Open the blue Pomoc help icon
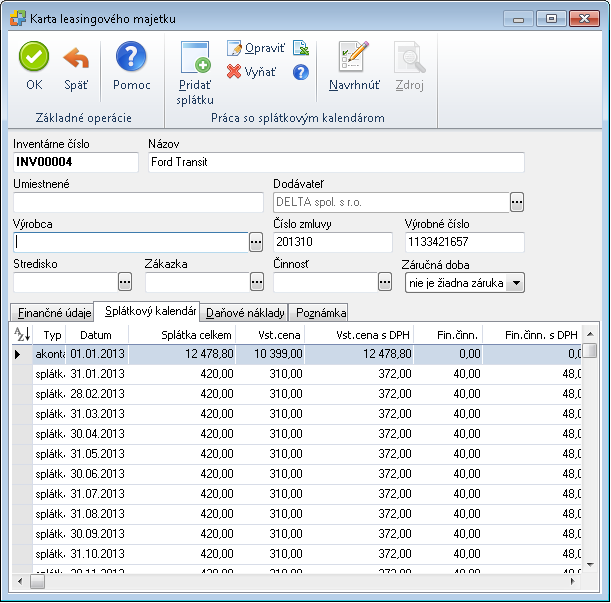Viewport: 611px width, 603px height. point(131,57)
